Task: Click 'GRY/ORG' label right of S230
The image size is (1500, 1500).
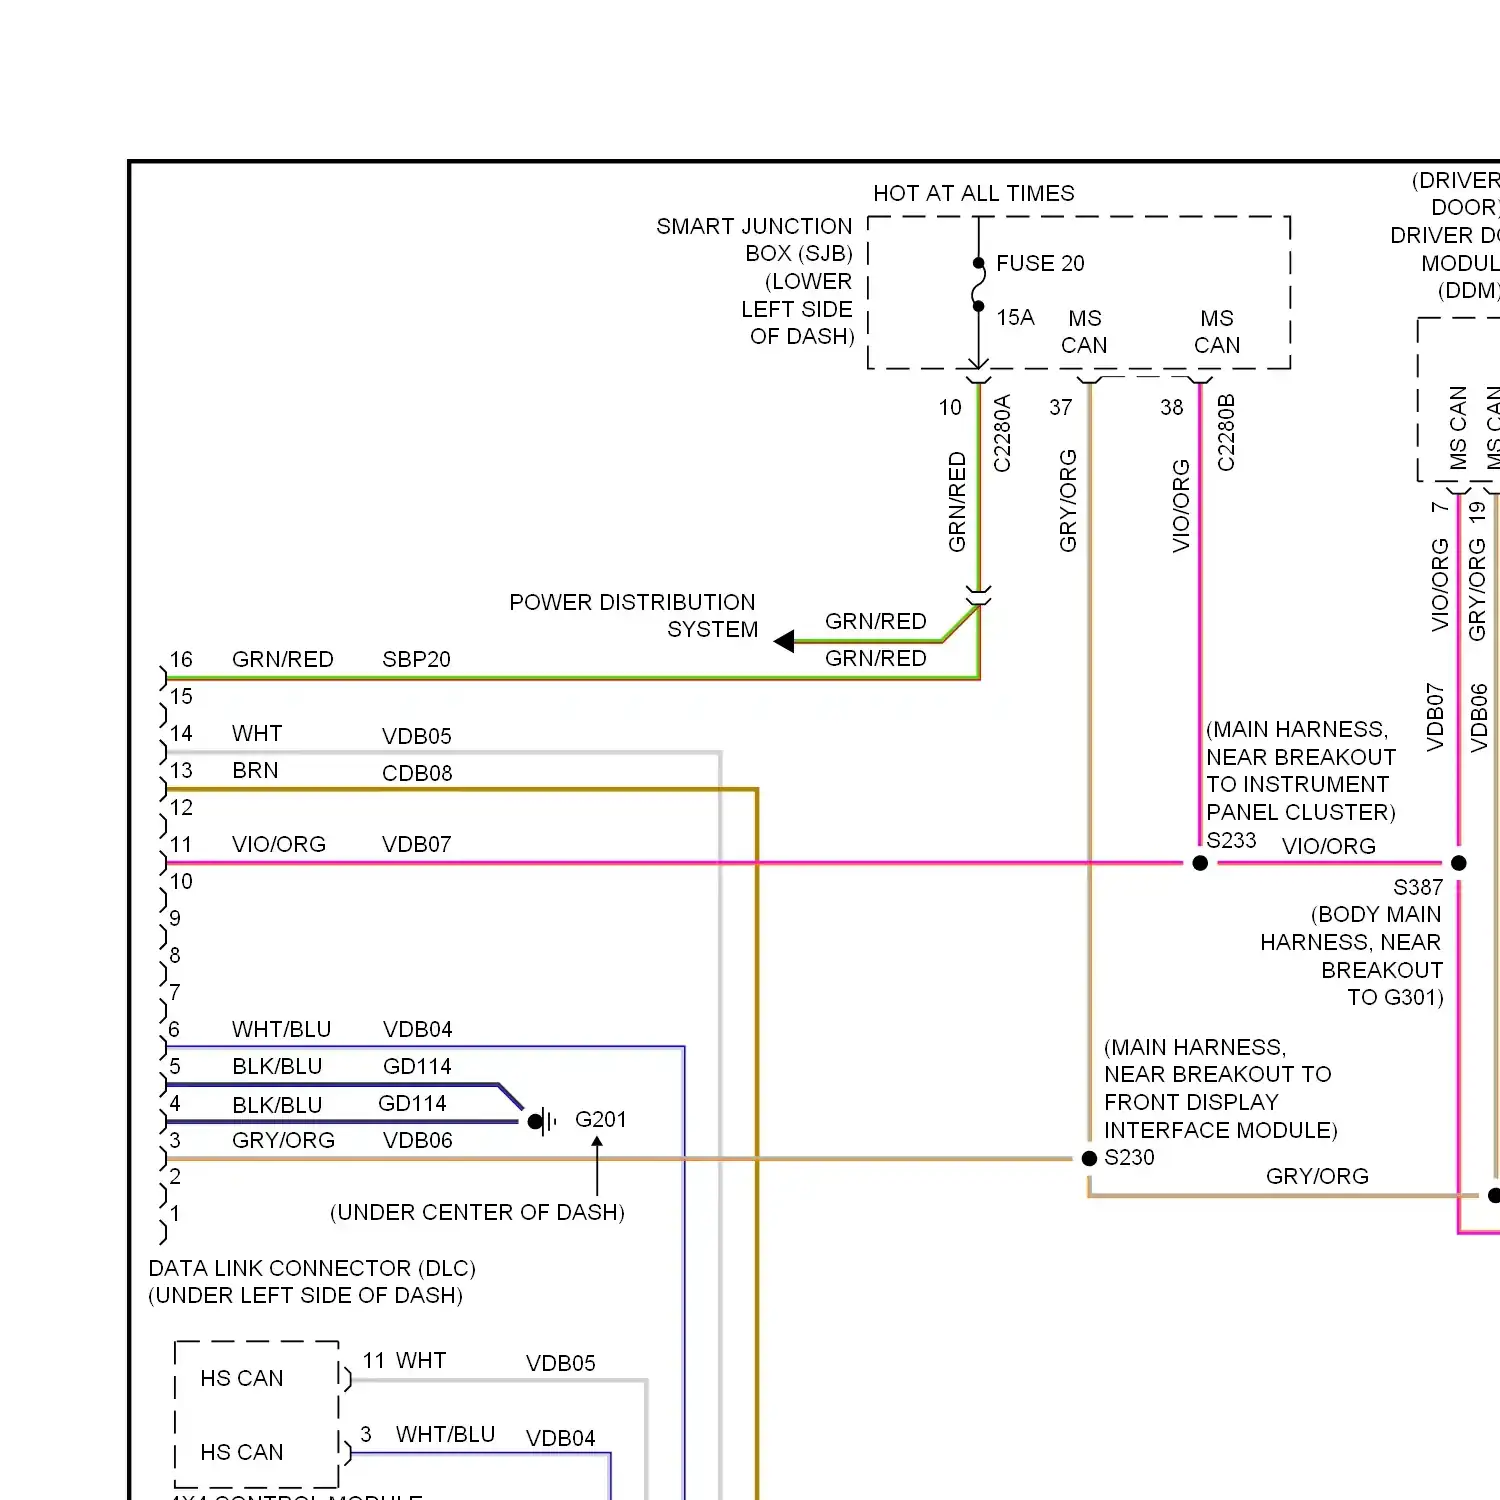Action: [1317, 1176]
